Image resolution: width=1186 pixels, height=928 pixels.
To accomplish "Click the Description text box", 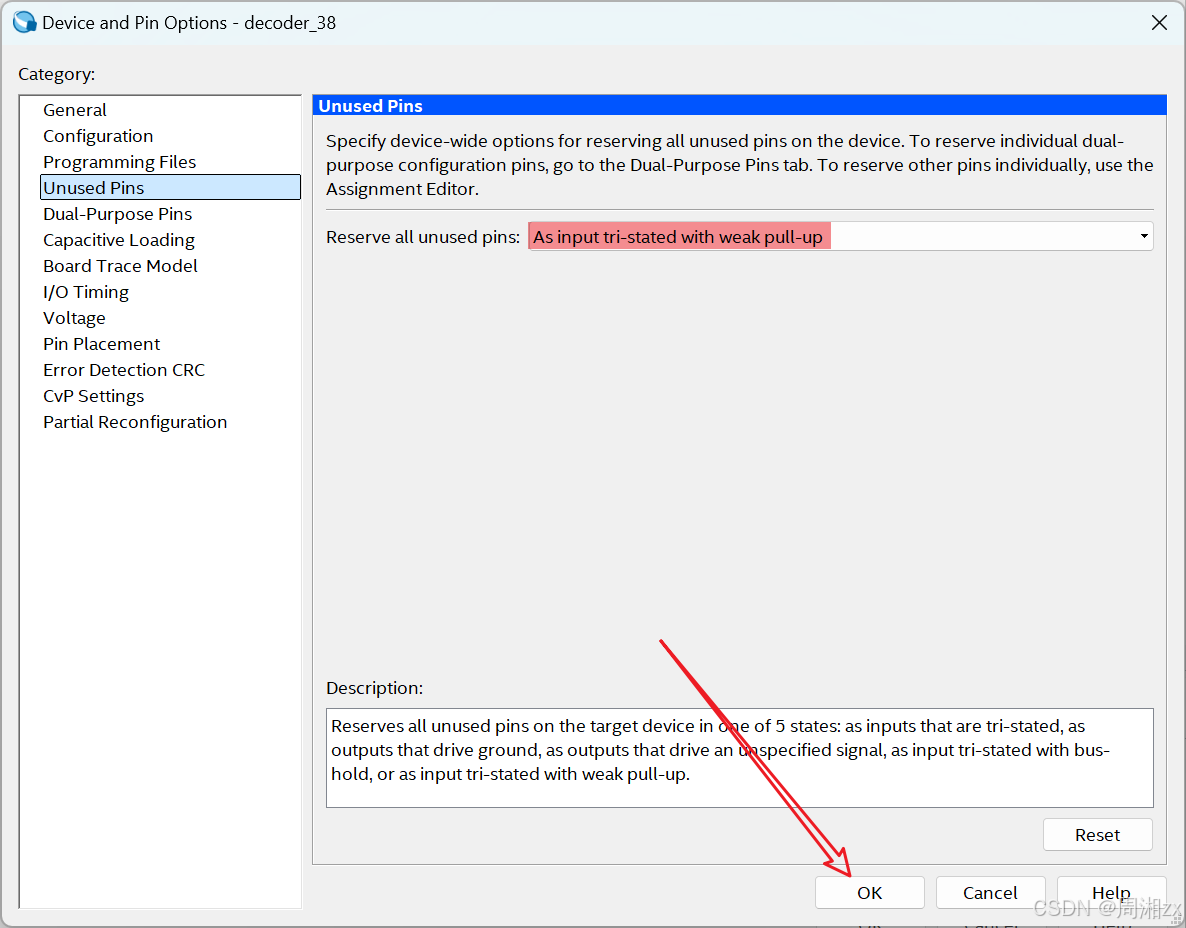I will point(739,758).
